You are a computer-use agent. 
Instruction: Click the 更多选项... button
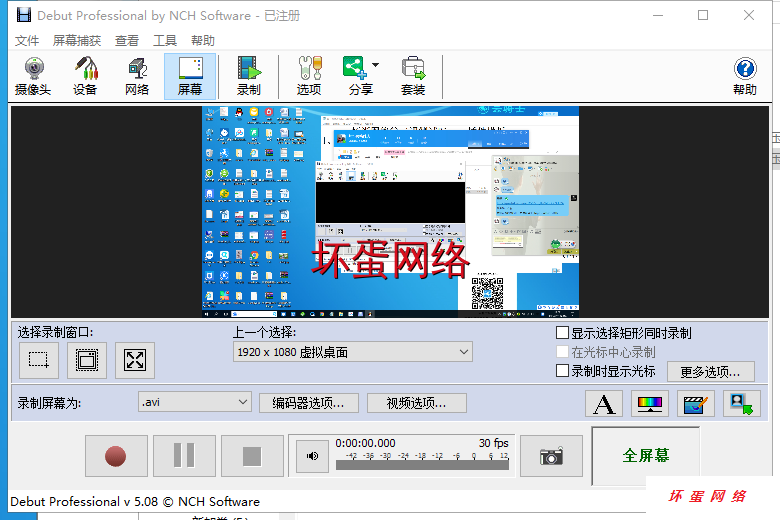pyautogui.click(x=710, y=372)
